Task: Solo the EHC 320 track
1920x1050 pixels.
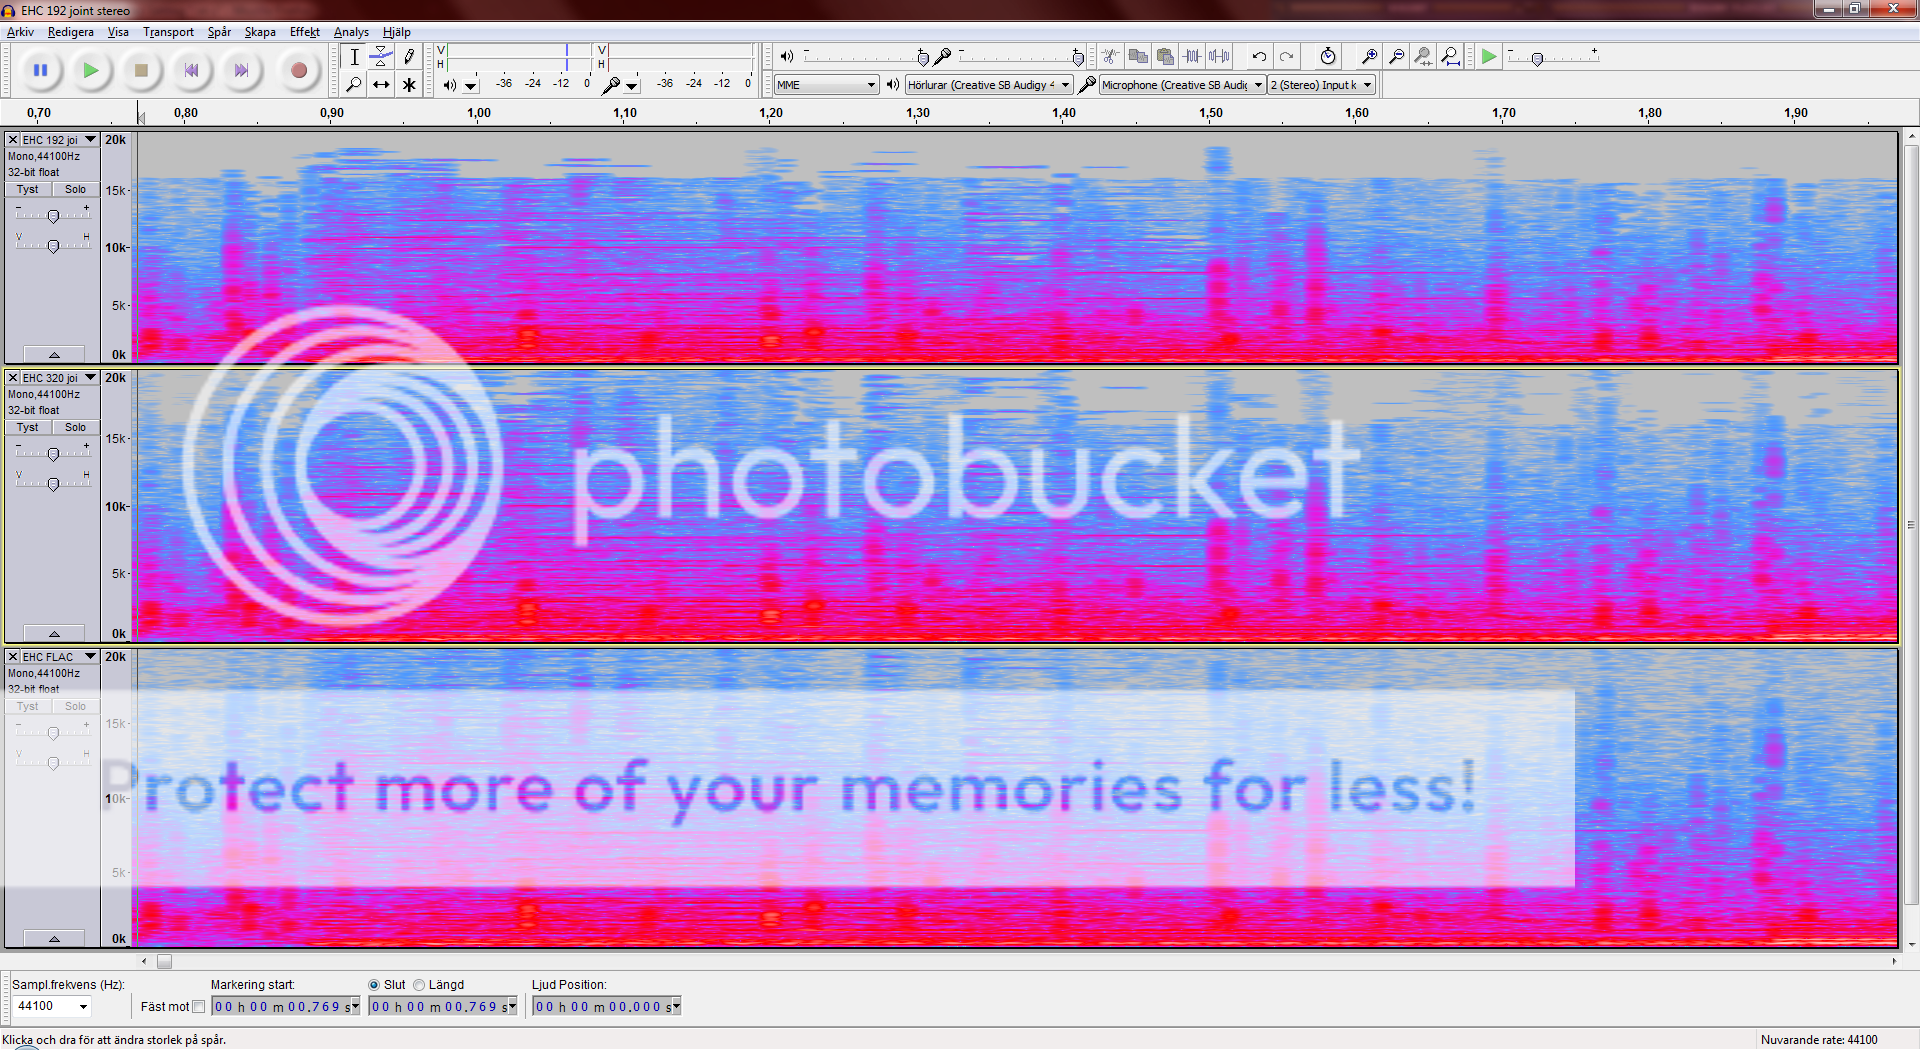Action: 75,427
